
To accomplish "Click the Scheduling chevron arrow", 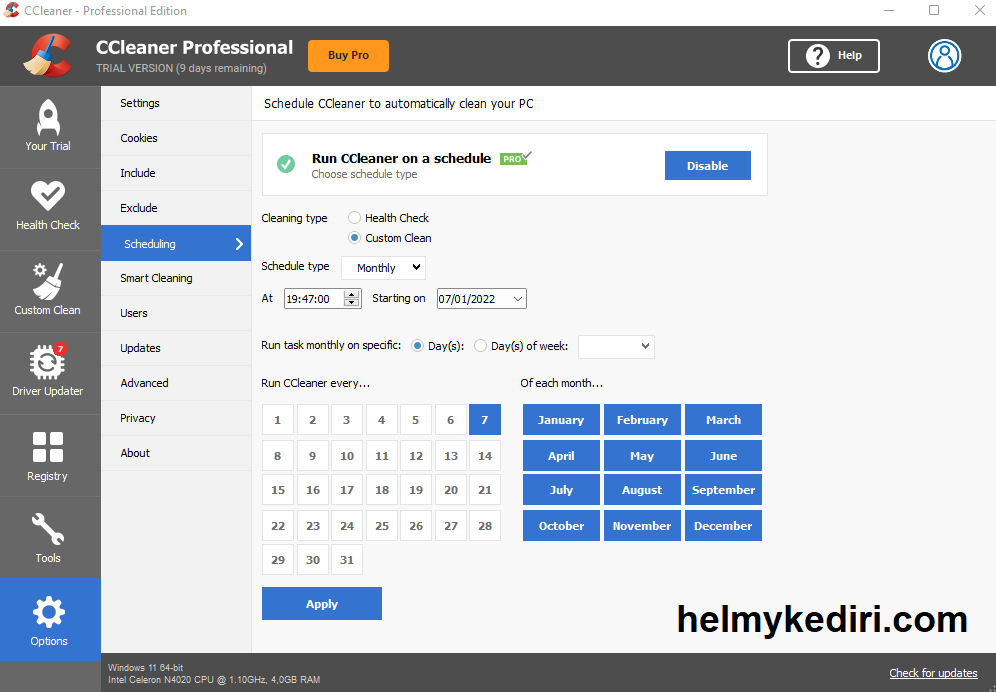I will click(x=239, y=244).
